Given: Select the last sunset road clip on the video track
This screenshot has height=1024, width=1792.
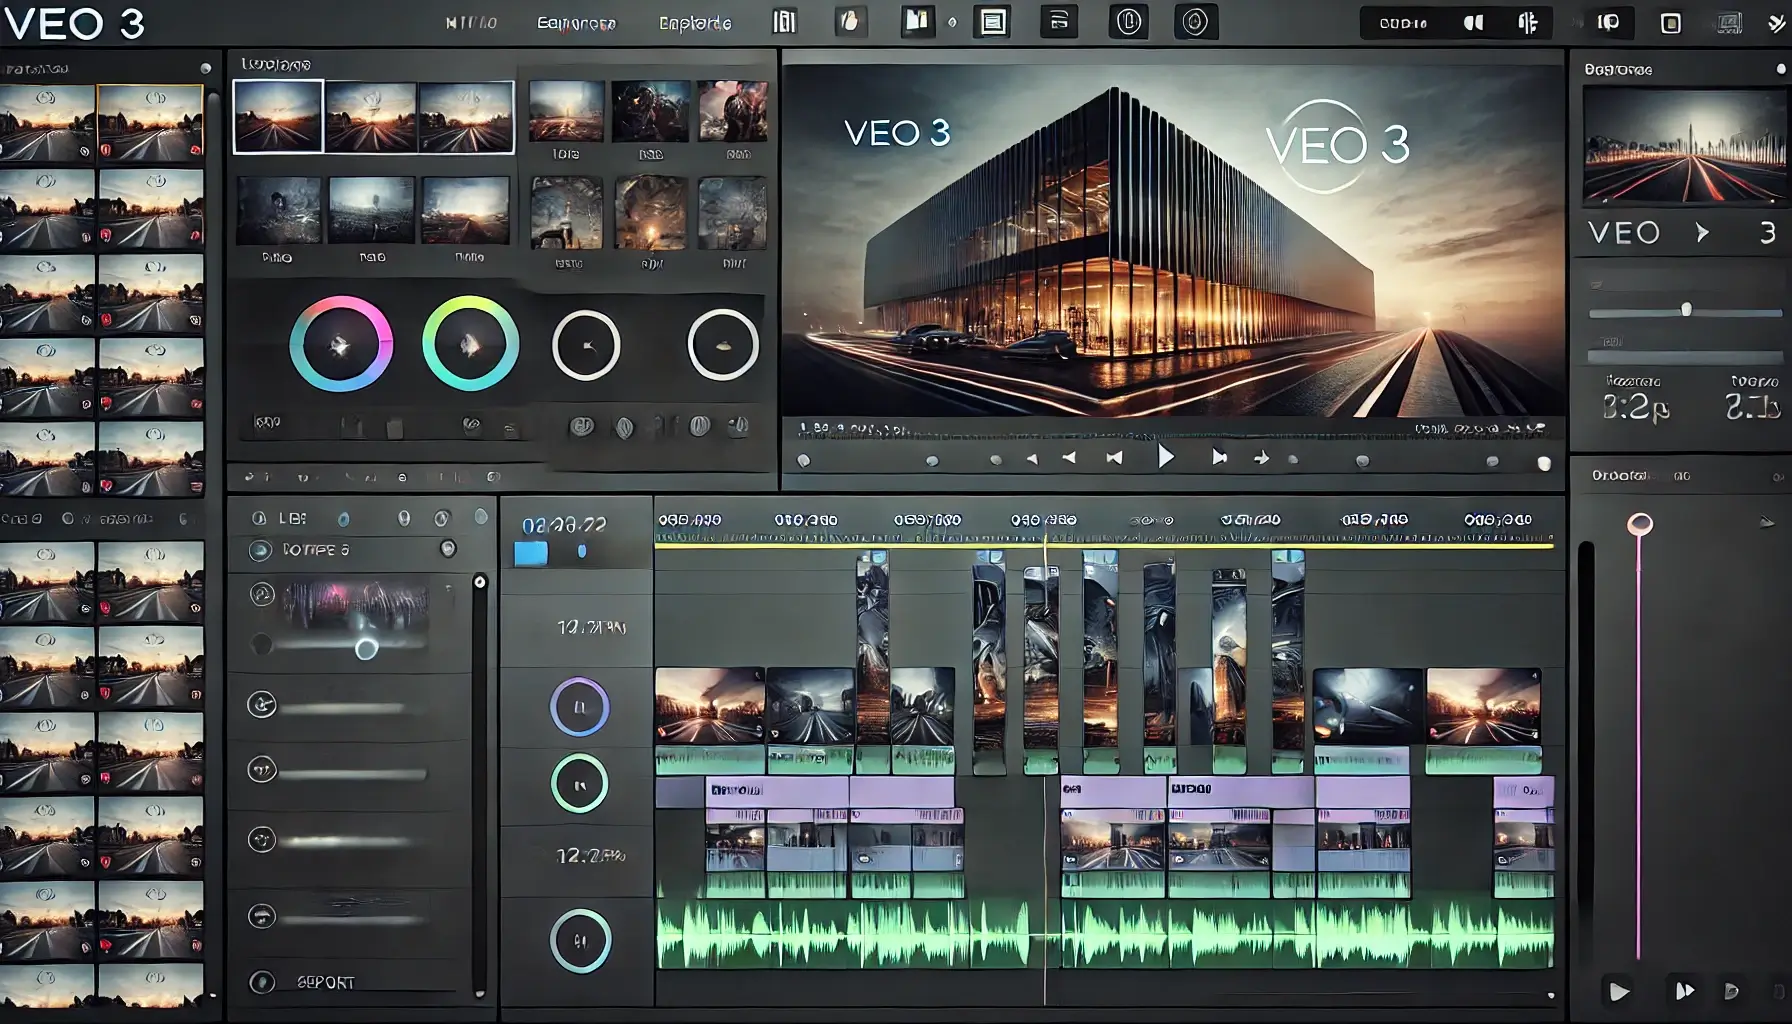Looking at the screenshot, I should coord(1483,706).
